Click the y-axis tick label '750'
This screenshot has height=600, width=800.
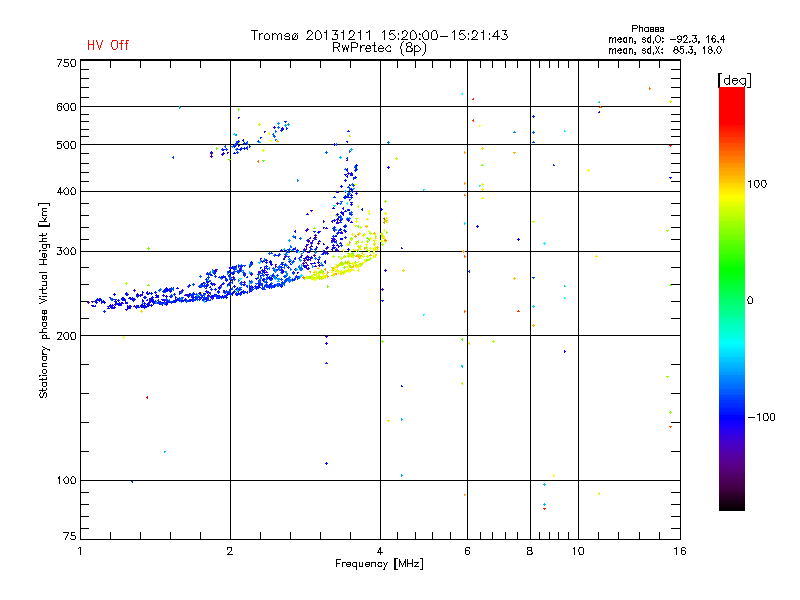click(66, 63)
